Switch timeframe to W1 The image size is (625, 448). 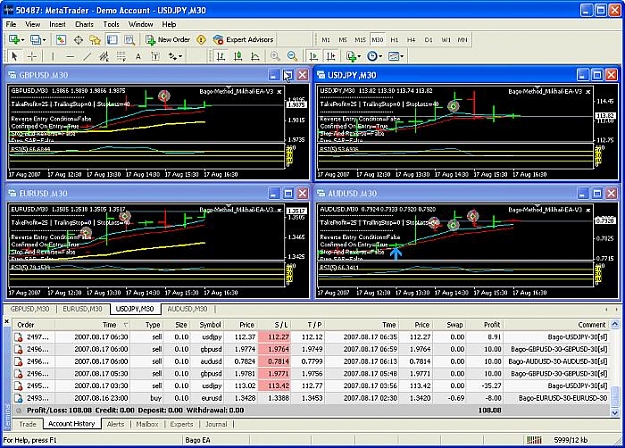pos(446,40)
